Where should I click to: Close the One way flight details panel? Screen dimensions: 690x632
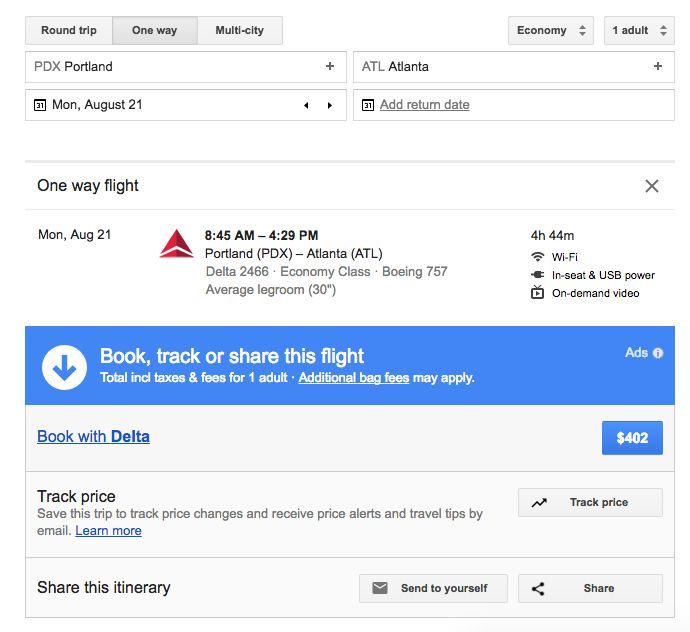click(652, 186)
